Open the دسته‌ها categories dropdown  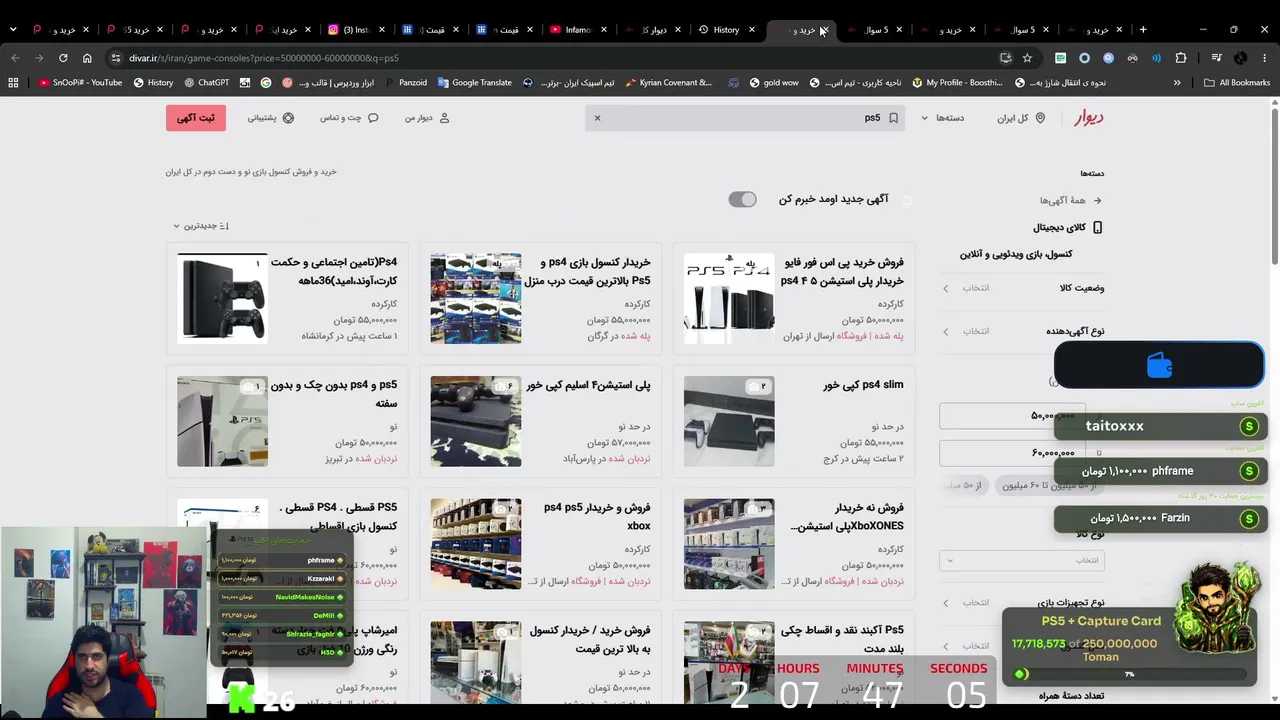coord(943,118)
